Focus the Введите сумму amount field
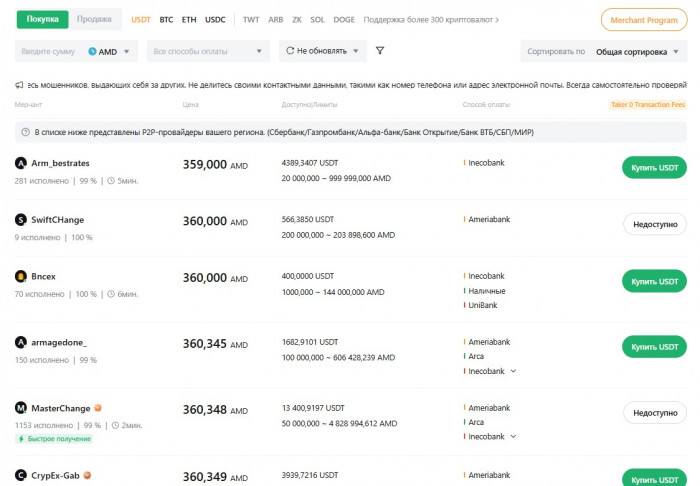Screen dimensions: 700x486 pyautogui.click(x=48, y=51)
